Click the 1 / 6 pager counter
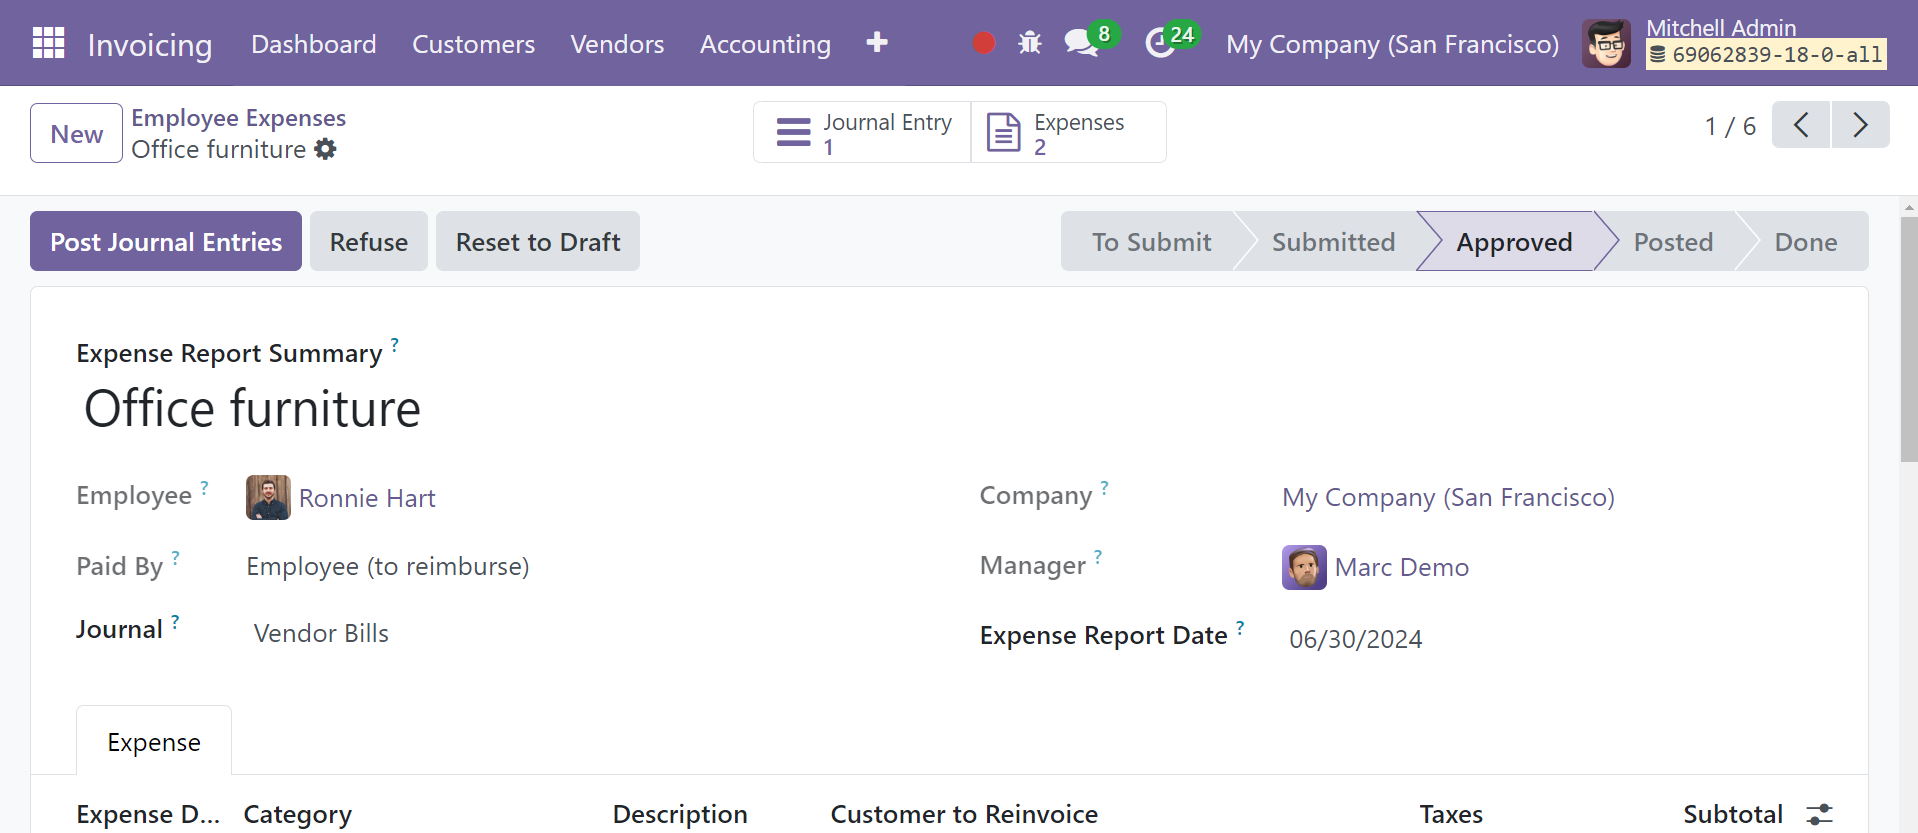Image resolution: width=1918 pixels, height=833 pixels. tap(1730, 126)
